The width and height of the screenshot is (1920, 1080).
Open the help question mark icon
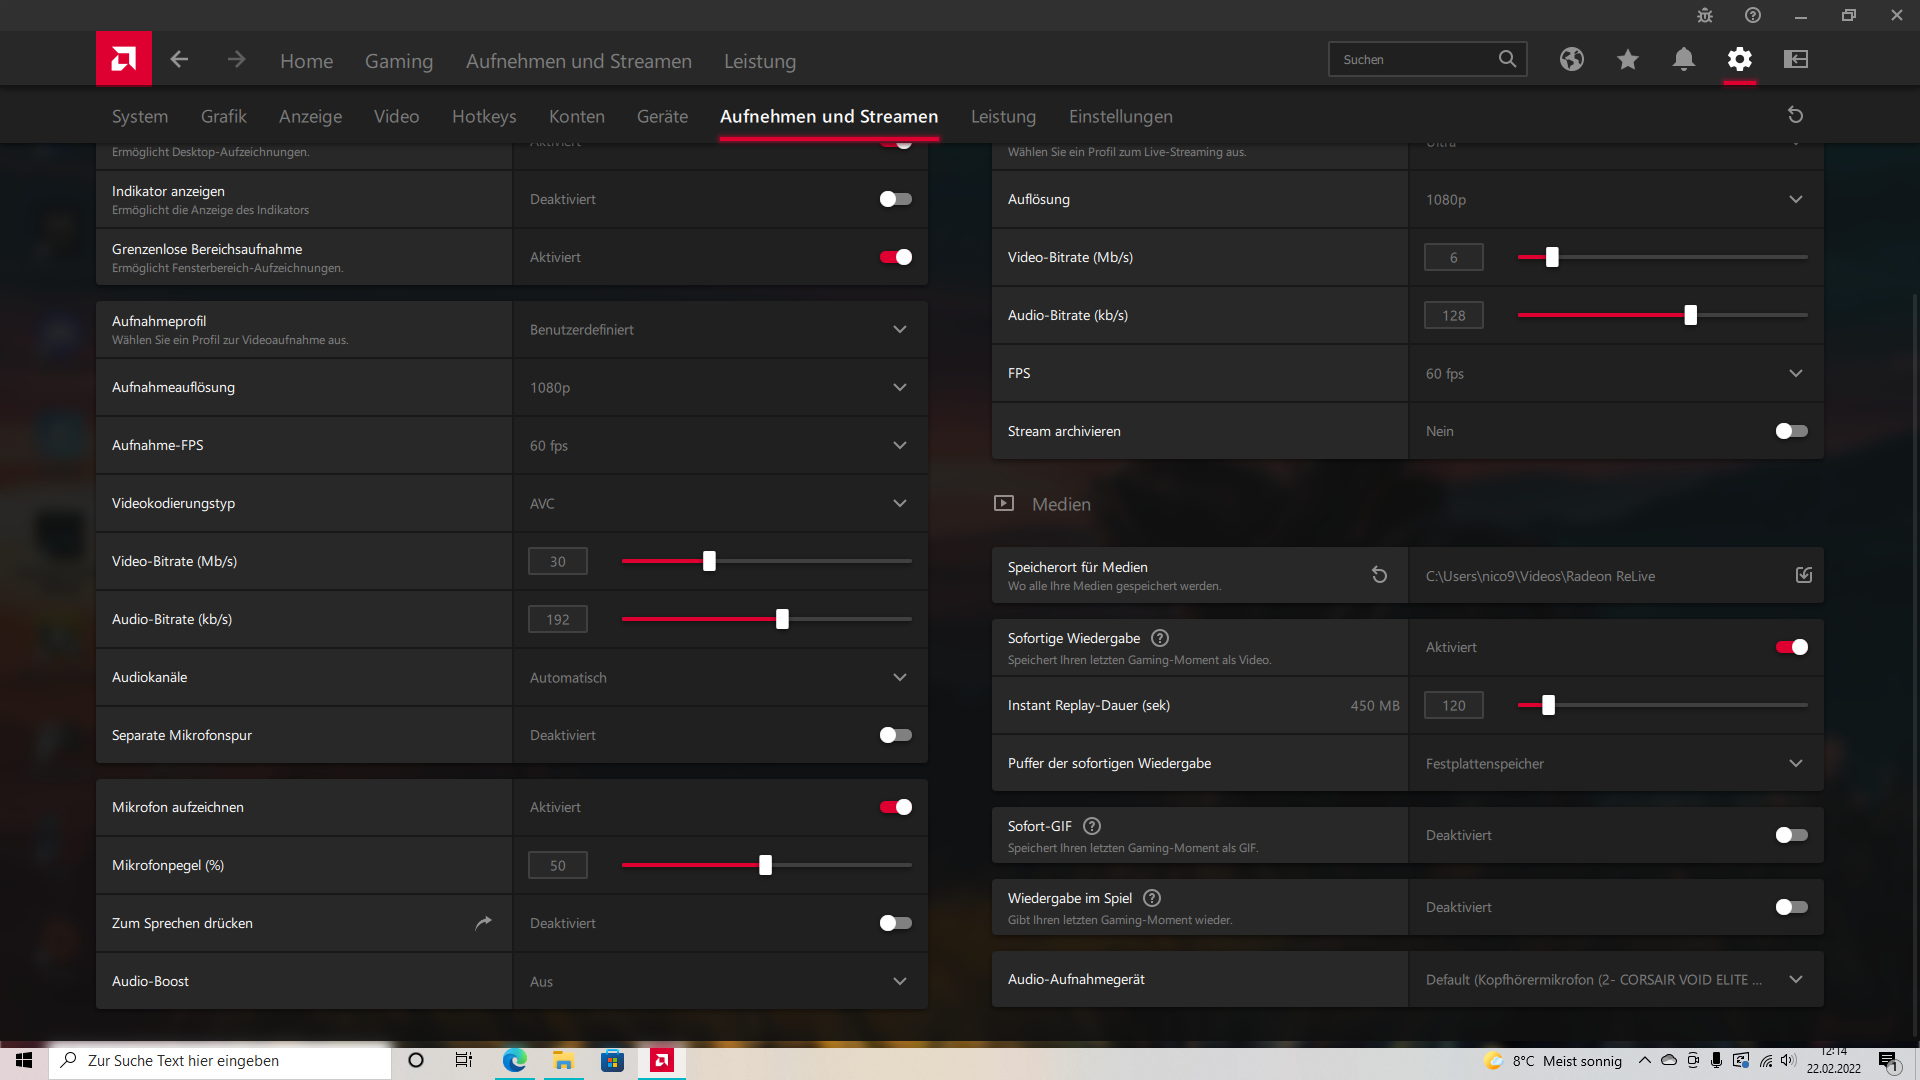point(1753,15)
